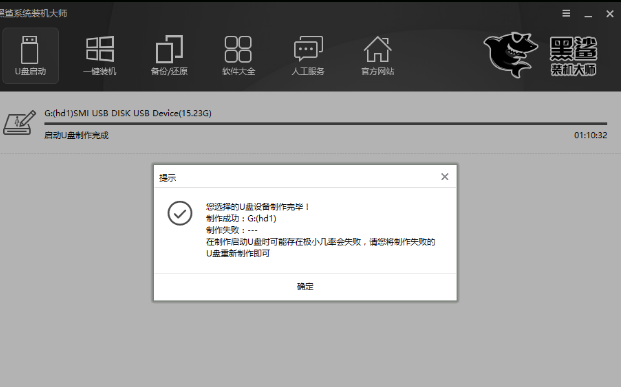Image resolution: width=625 pixels, height=387 pixels.
Task: Click the 黑鲨装机大师 brand text
Action: coord(573,56)
